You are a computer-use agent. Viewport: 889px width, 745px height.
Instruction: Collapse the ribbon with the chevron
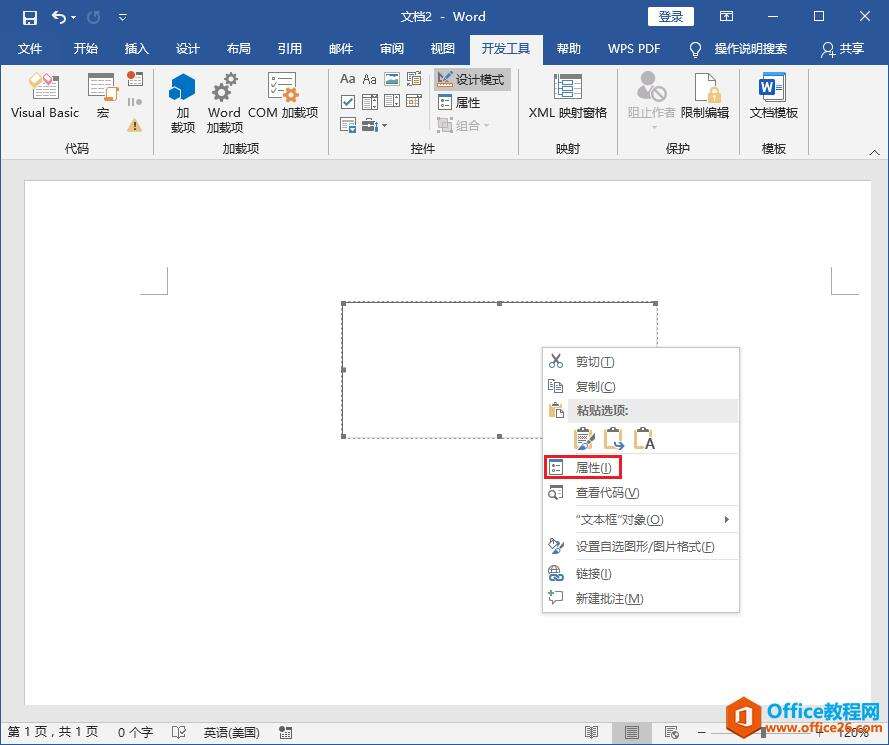pos(874,152)
